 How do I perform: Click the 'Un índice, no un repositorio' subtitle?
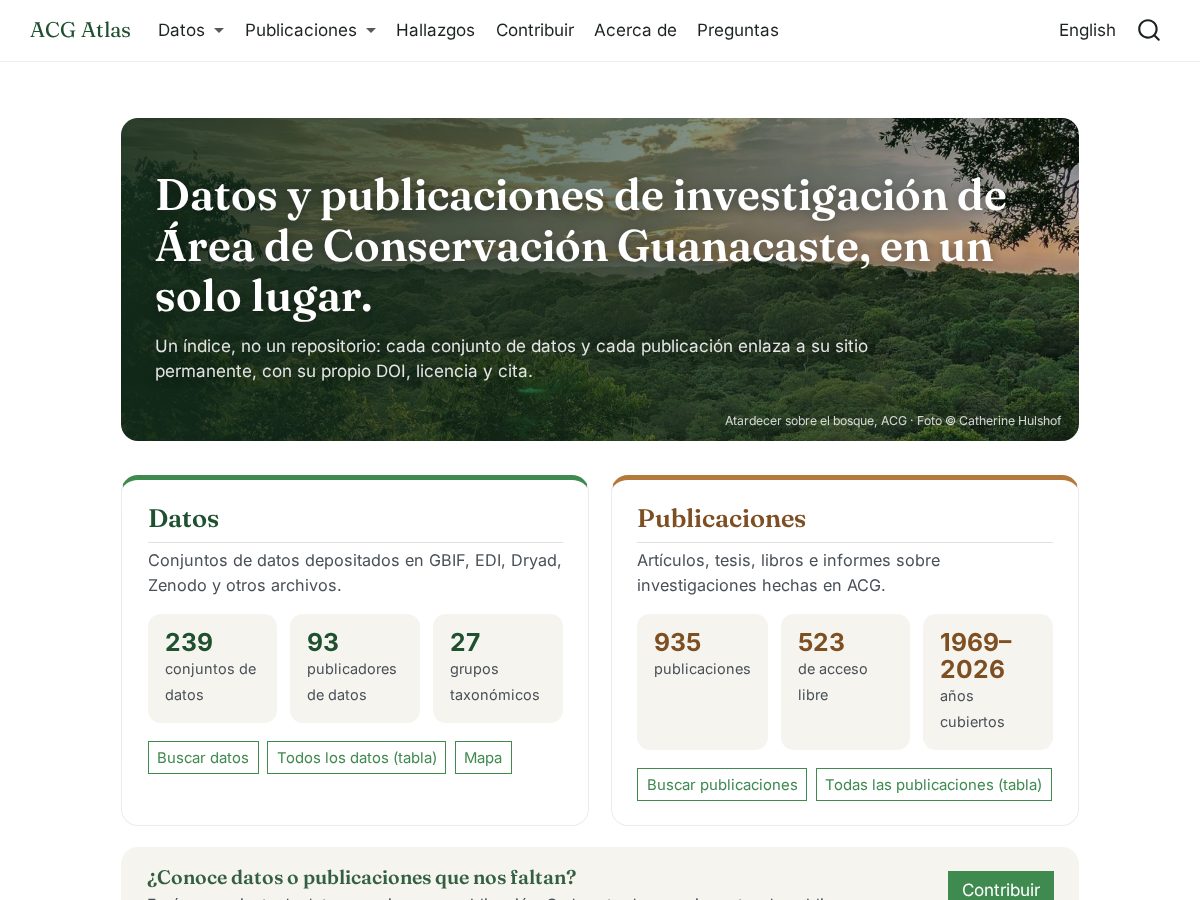click(x=511, y=358)
